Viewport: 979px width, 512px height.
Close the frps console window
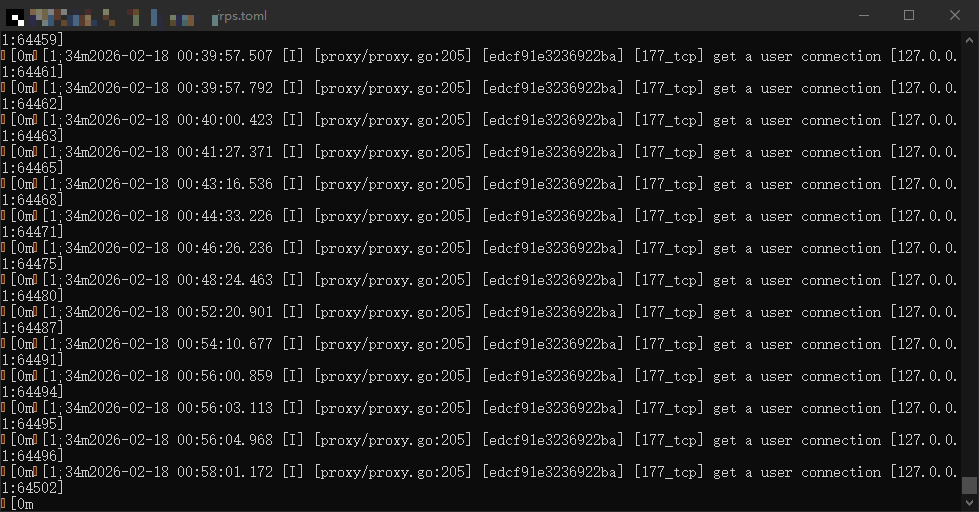(x=955, y=16)
